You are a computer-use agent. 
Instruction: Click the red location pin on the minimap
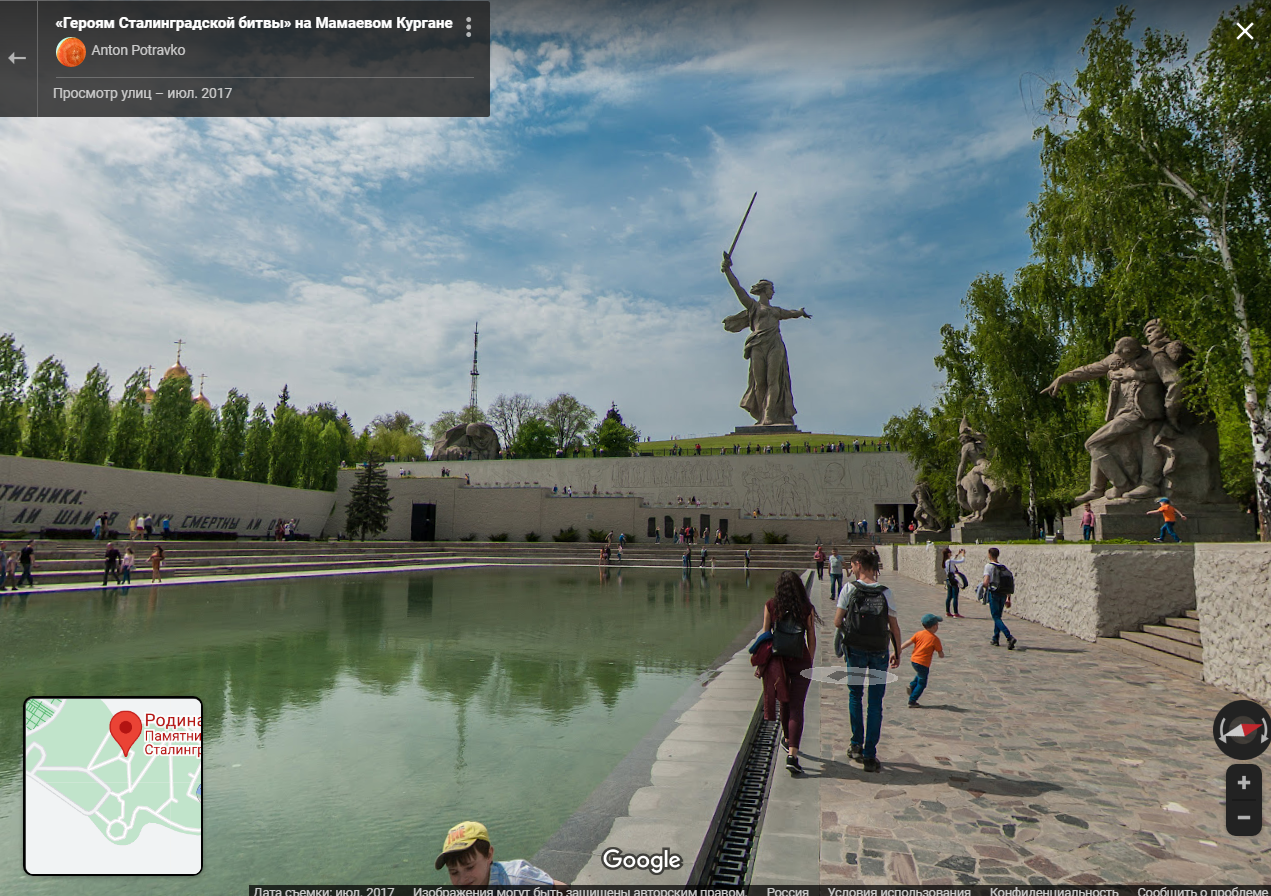[x=125, y=732]
